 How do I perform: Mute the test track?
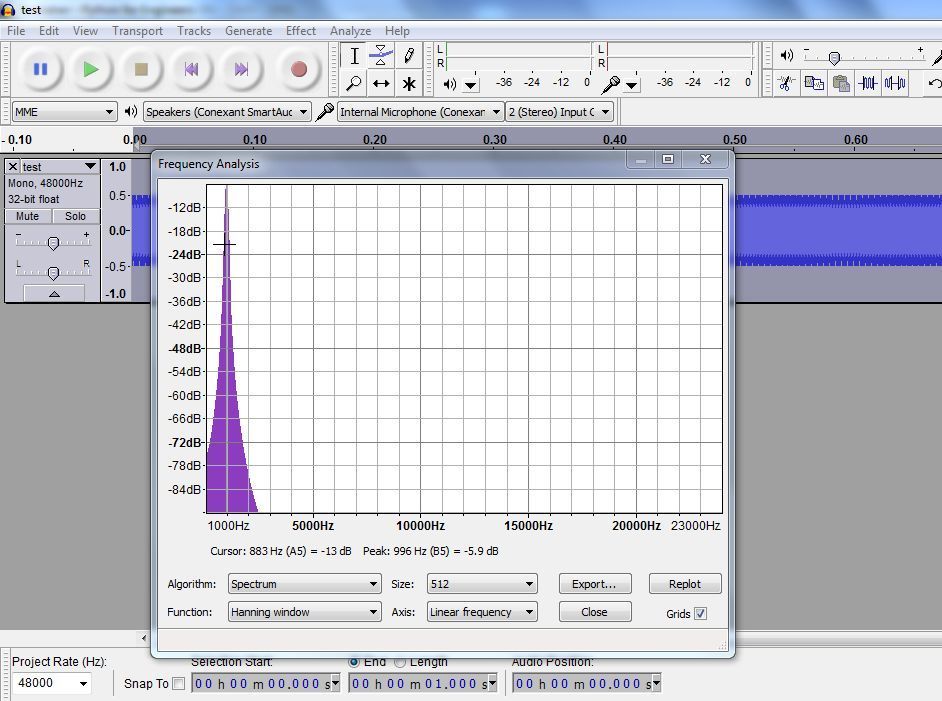click(x=28, y=216)
